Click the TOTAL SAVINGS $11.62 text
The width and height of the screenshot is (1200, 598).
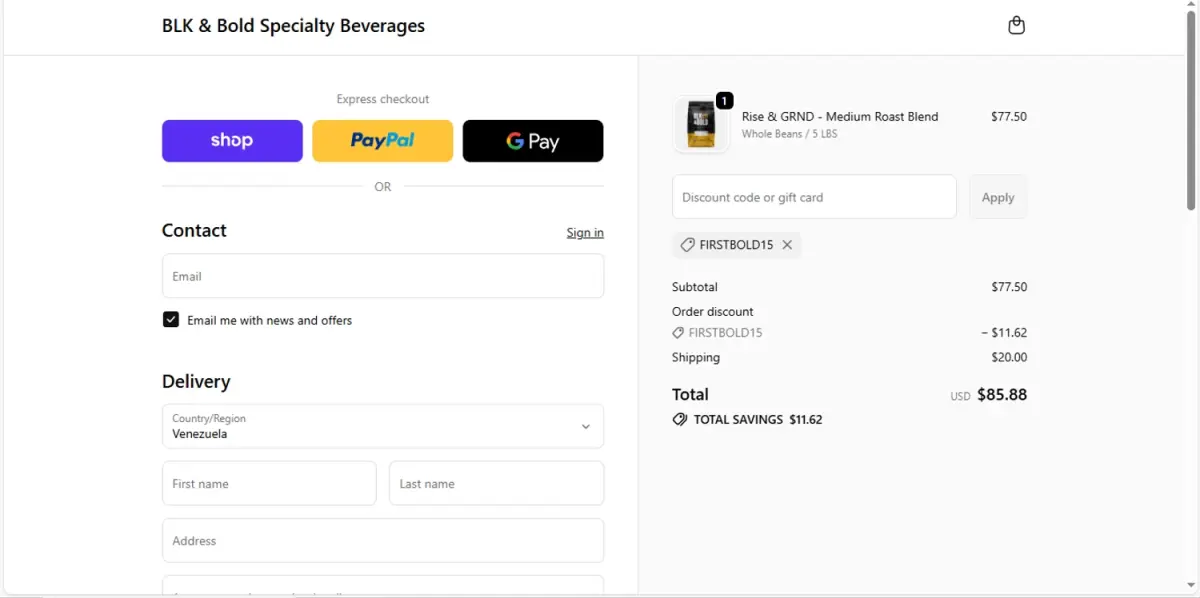pos(758,420)
